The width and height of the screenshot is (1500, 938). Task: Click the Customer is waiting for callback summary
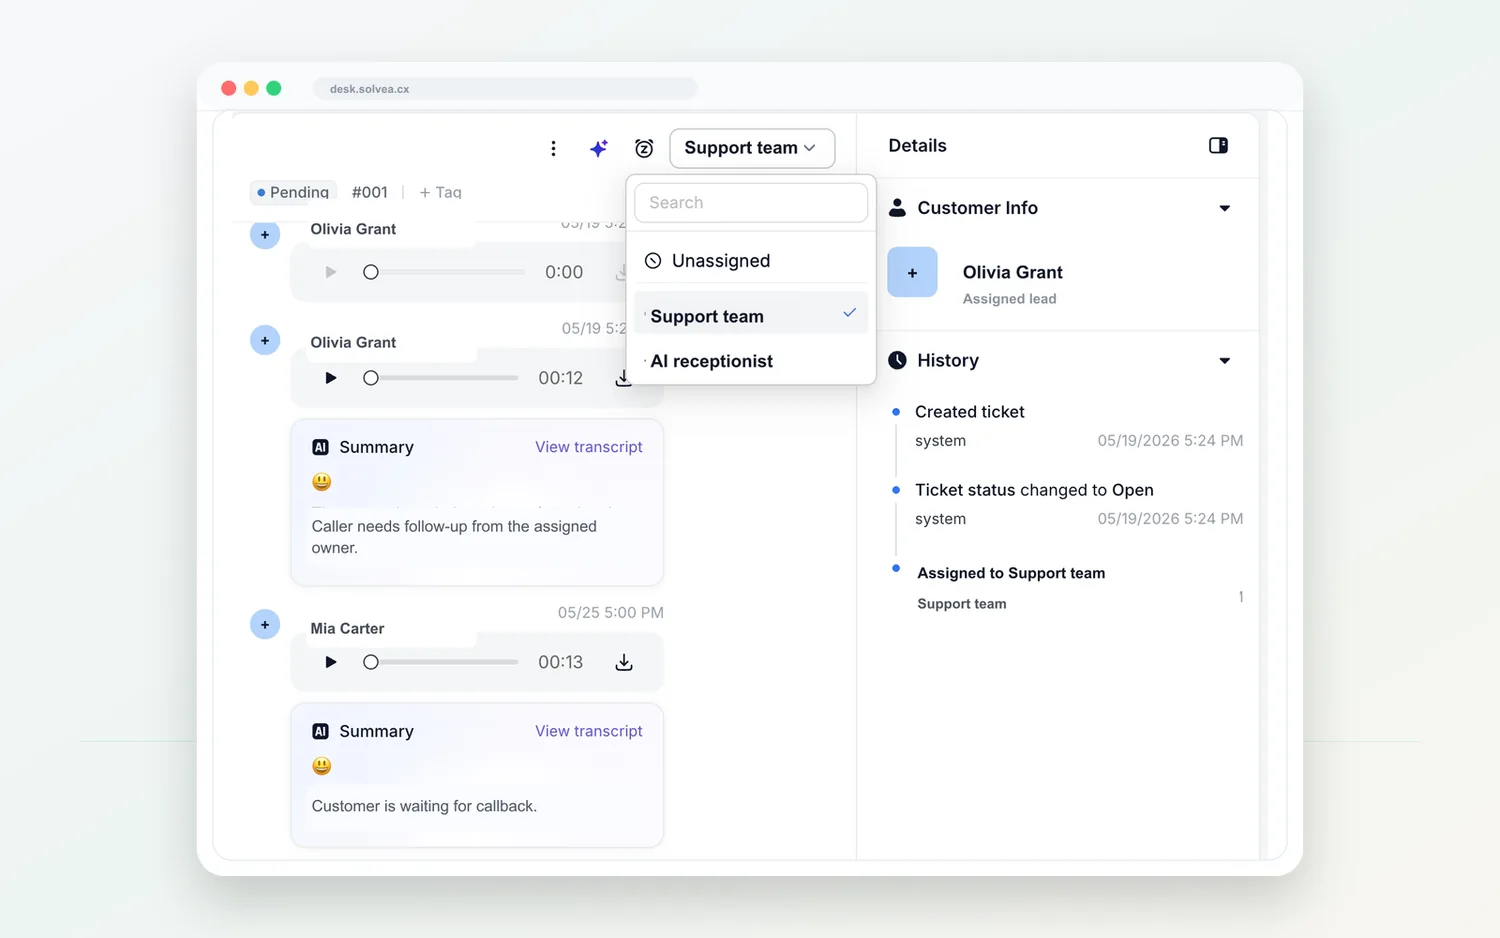pos(424,806)
